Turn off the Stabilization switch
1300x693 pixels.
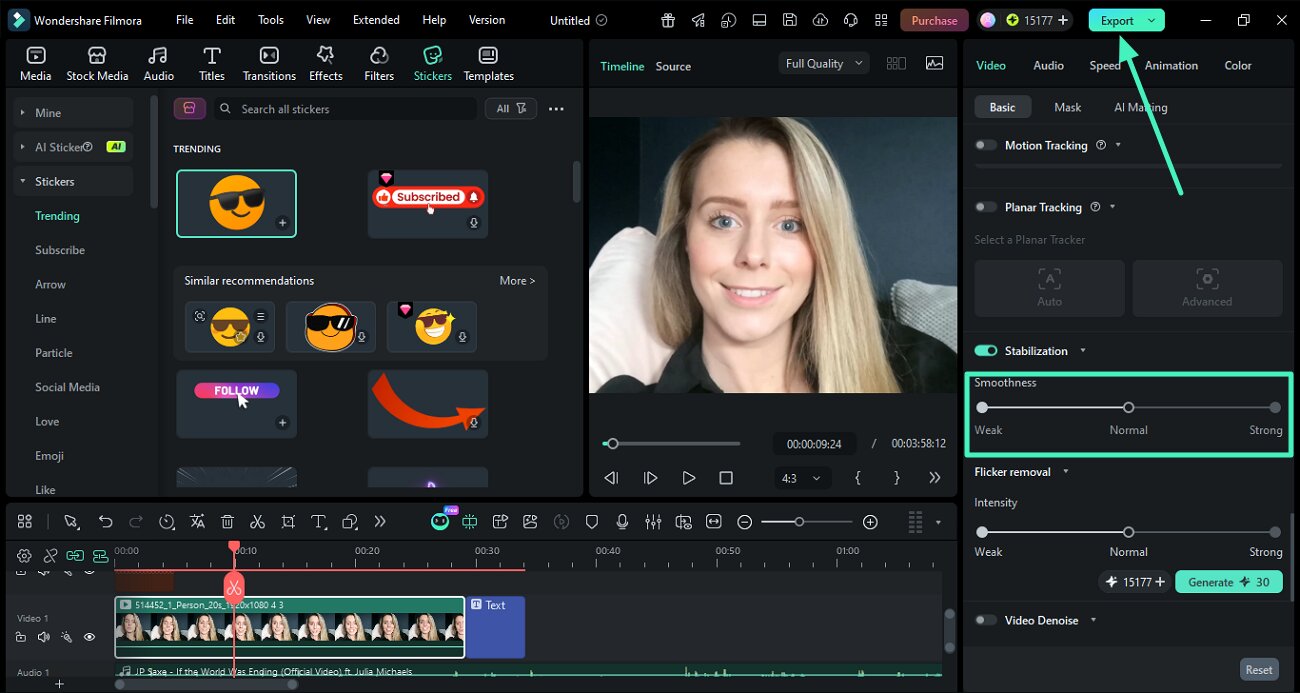coord(986,351)
